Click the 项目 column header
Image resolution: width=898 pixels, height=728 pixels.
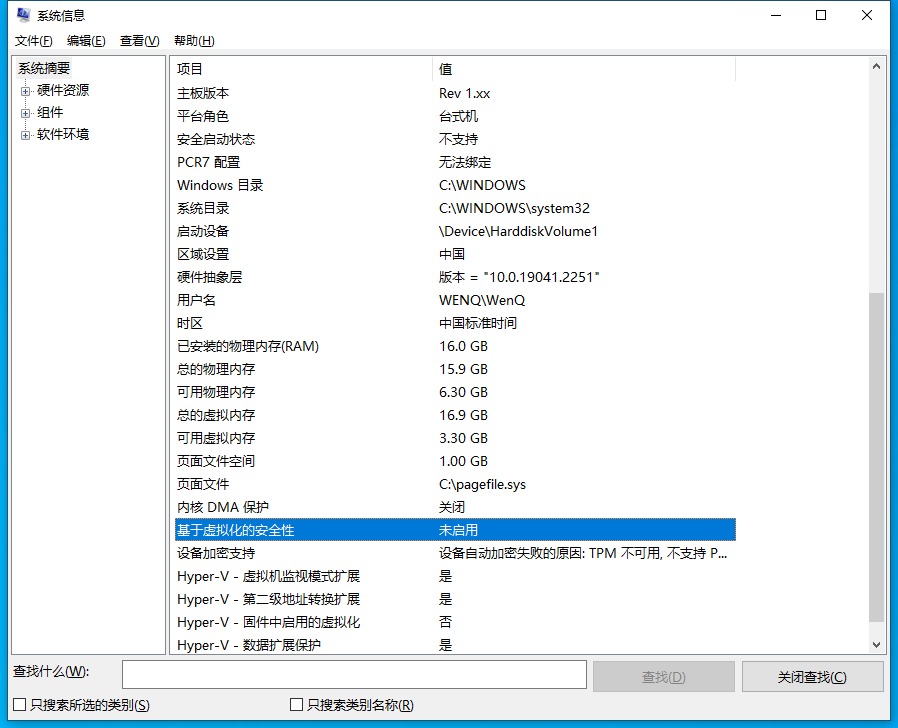click(303, 69)
